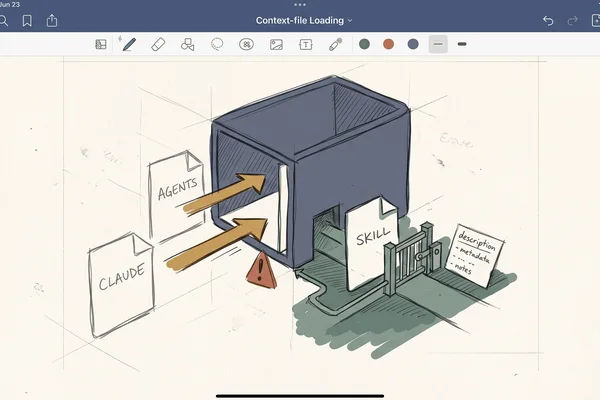Image resolution: width=600 pixels, height=400 pixels.
Task: Toggle the page layout/zoom window tool
Action: (101, 44)
